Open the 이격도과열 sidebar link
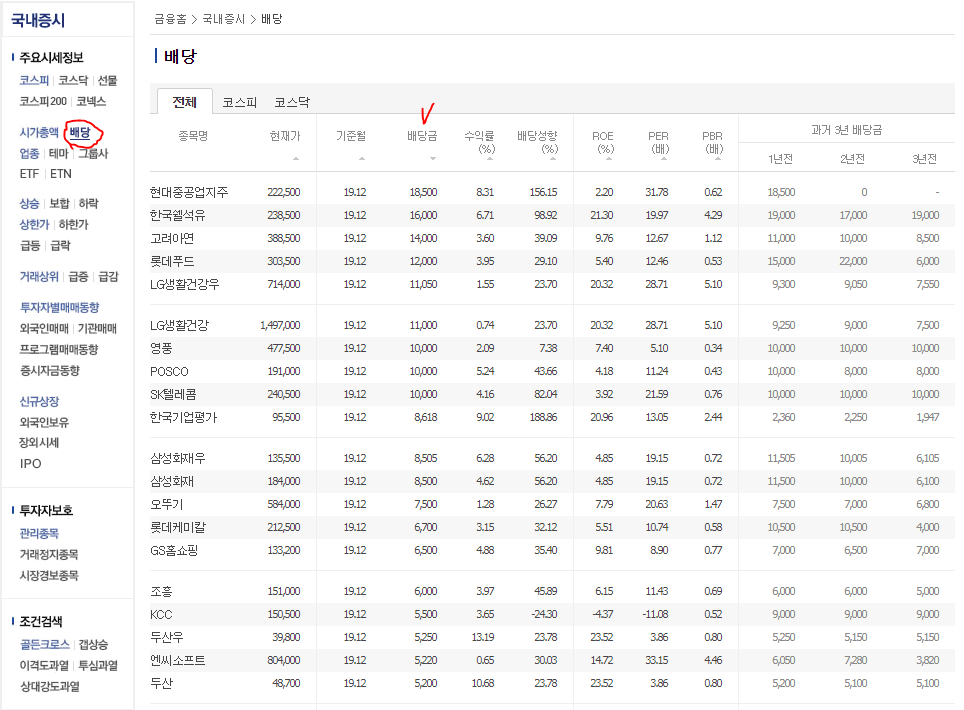 tap(44, 666)
